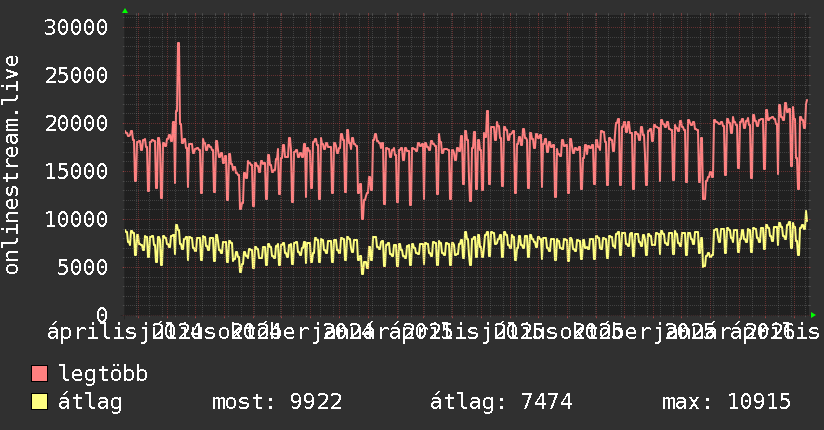Click the onlinestream.live vertical axis title
Screen dimensions: 824x430
pos(11,165)
